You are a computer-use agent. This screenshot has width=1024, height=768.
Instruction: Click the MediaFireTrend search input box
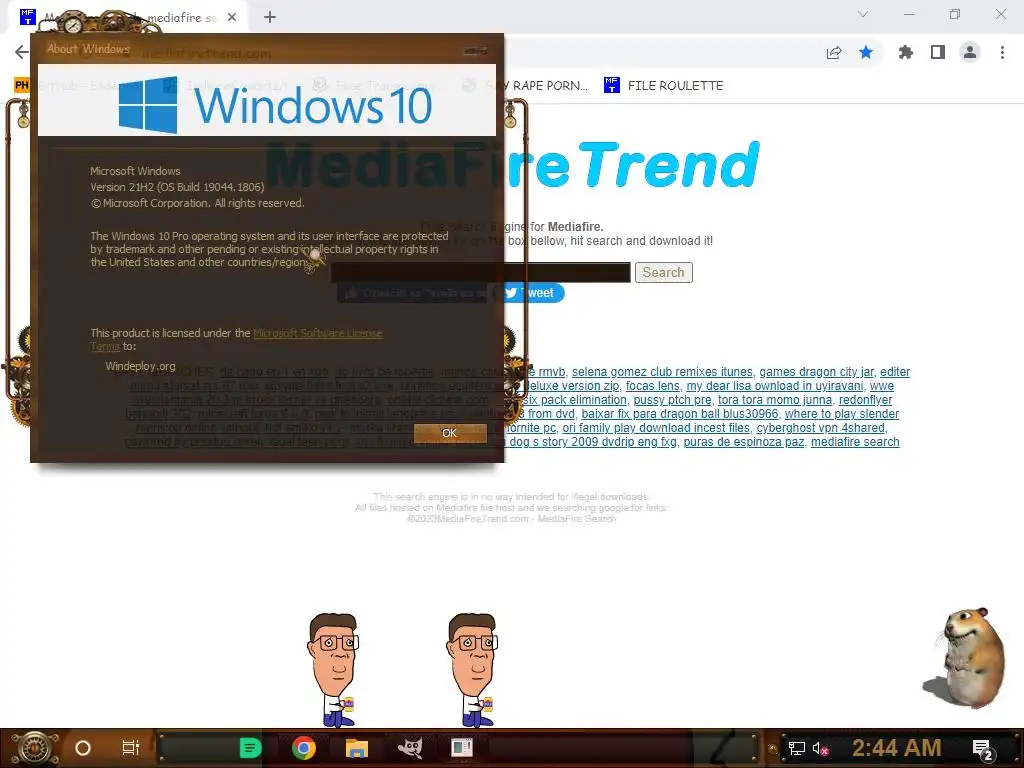[481, 272]
